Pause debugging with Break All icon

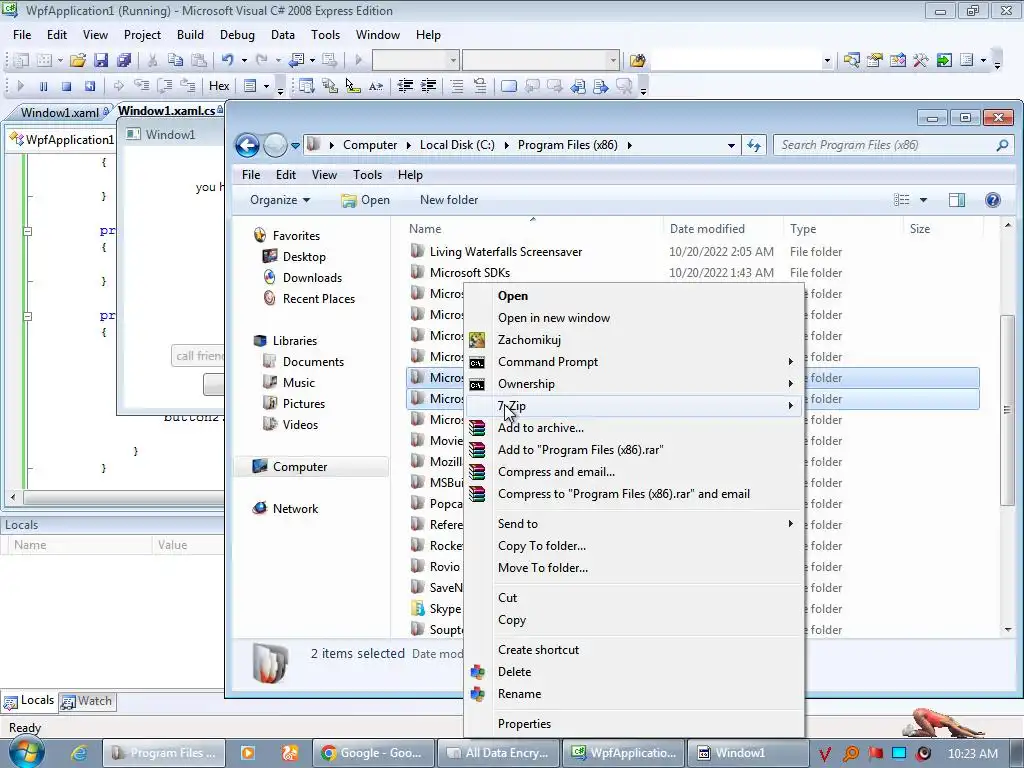point(43,86)
